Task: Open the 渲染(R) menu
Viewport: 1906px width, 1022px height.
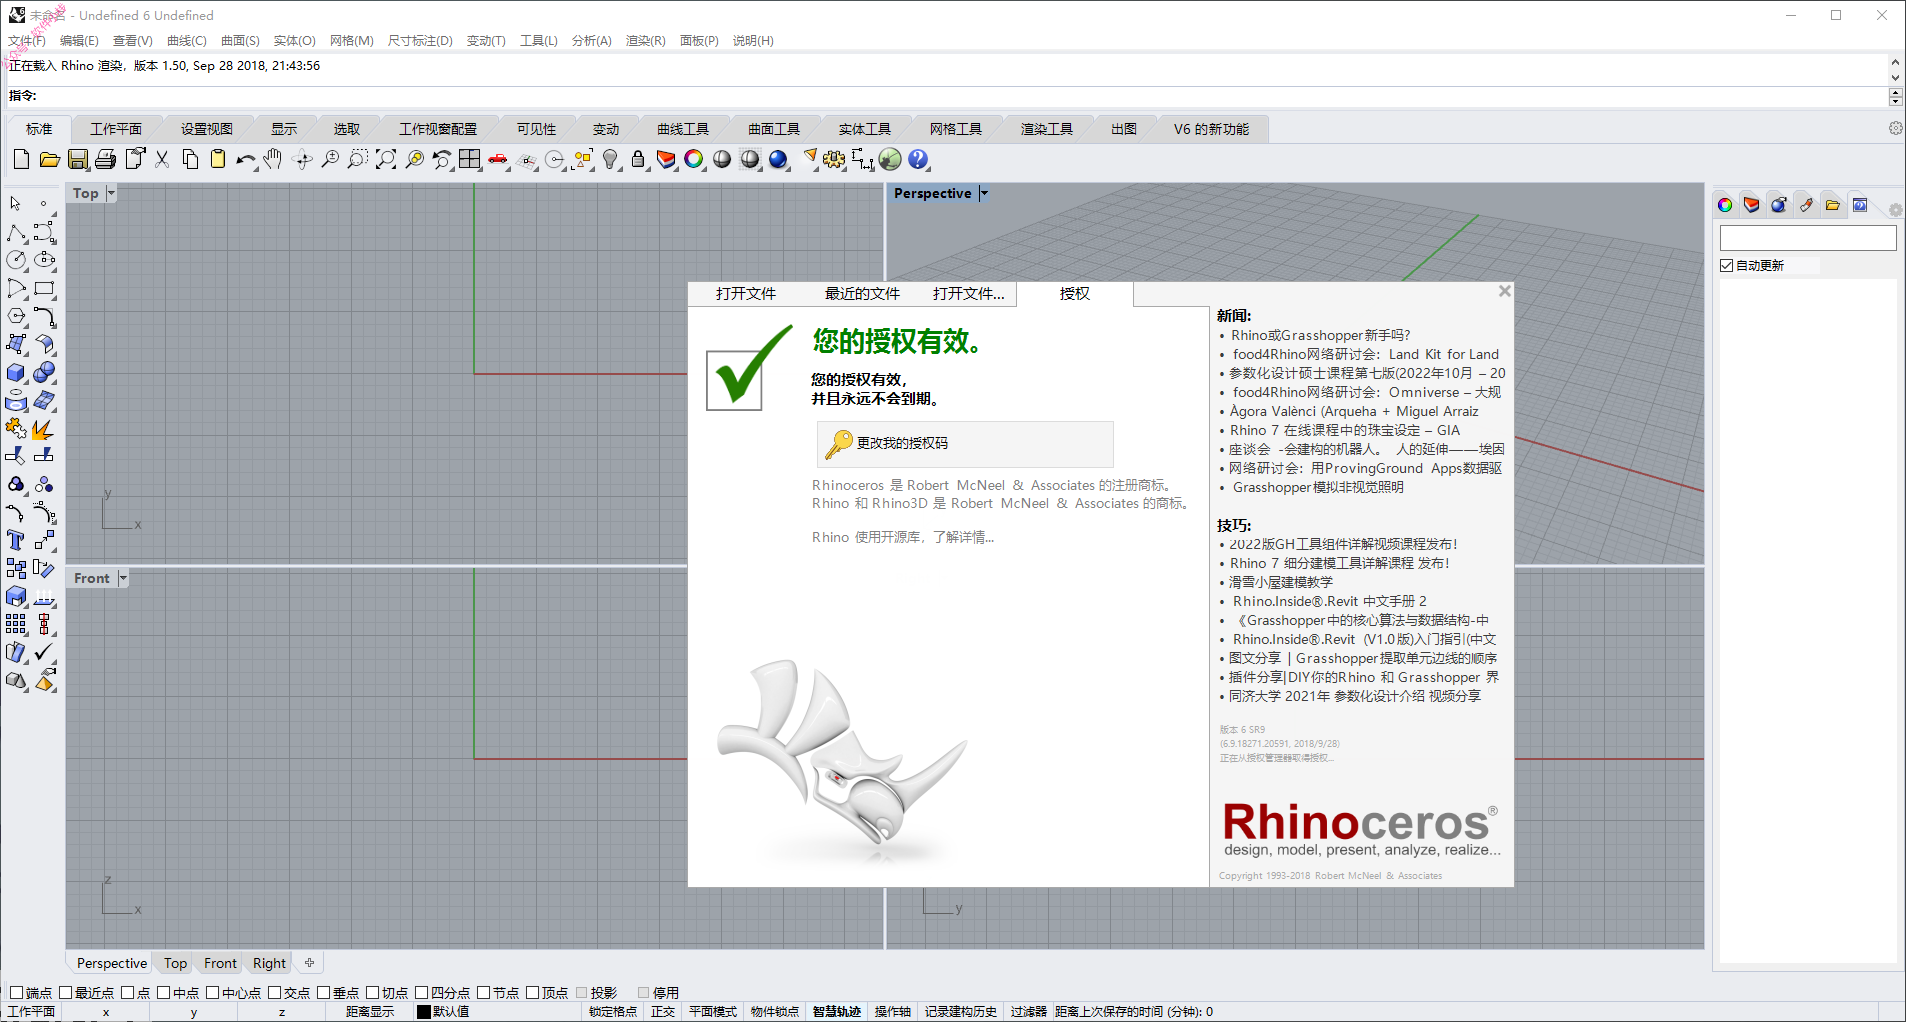Action: 645,41
